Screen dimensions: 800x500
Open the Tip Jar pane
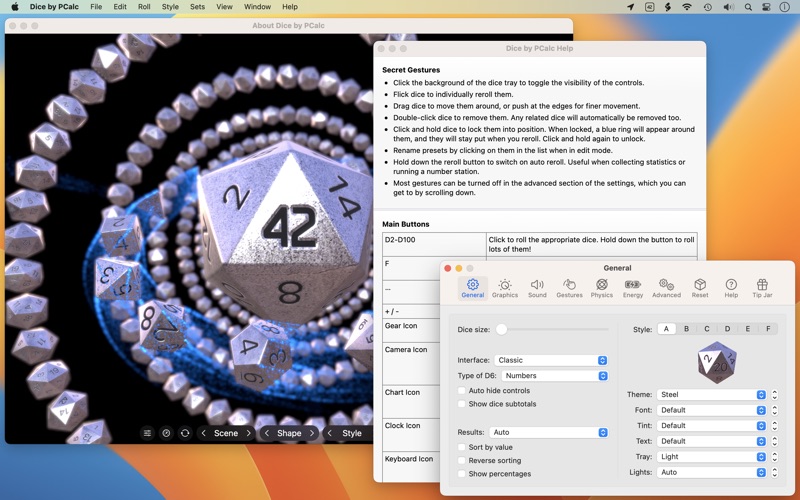coord(762,288)
